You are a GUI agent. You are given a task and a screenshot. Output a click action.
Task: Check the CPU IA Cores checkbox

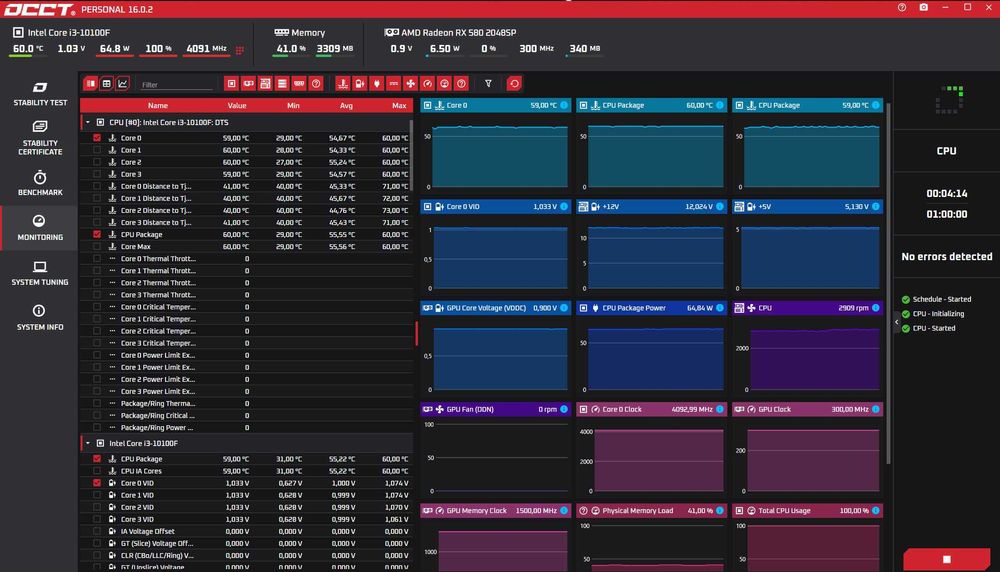pos(97,471)
